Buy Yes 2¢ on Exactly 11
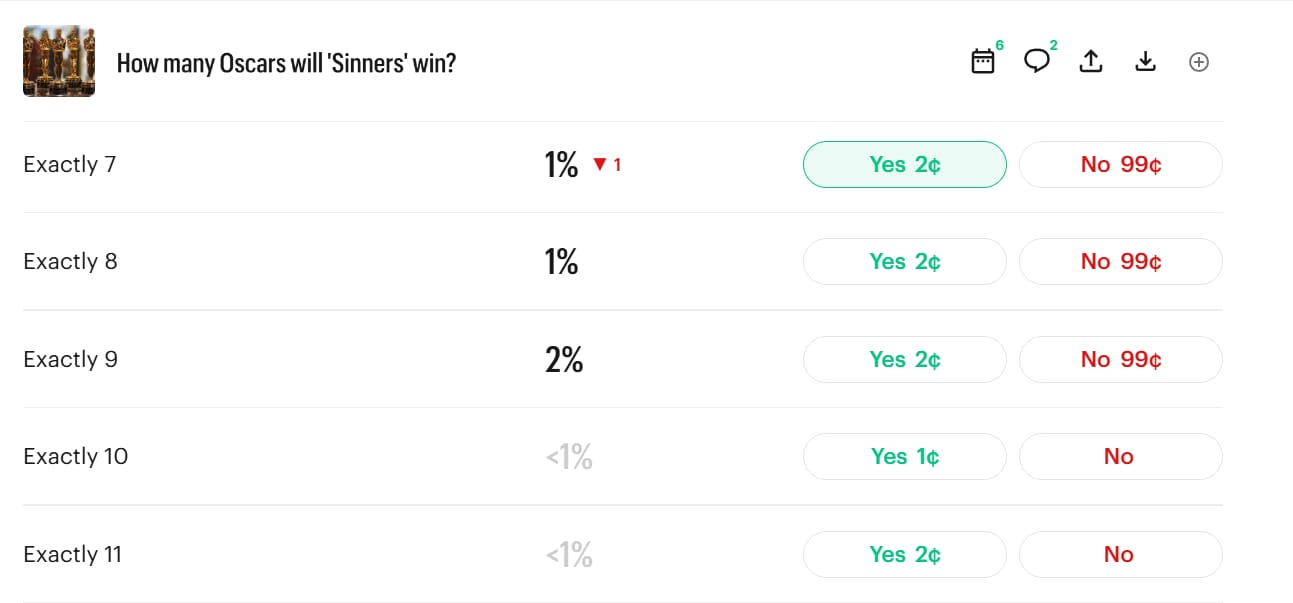The width and height of the screenshot is (1293, 603). coord(904,554)
